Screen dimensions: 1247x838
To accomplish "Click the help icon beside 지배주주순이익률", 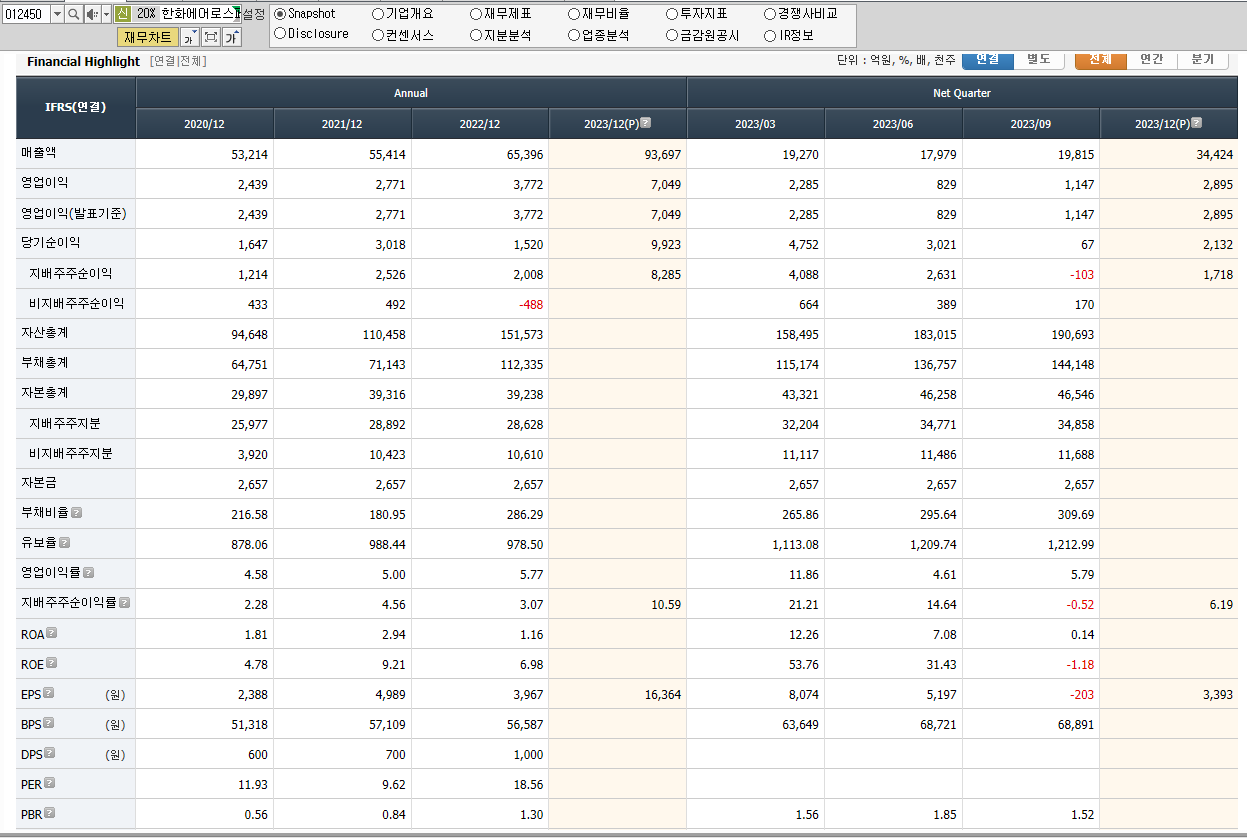I will tap(125, 602).
